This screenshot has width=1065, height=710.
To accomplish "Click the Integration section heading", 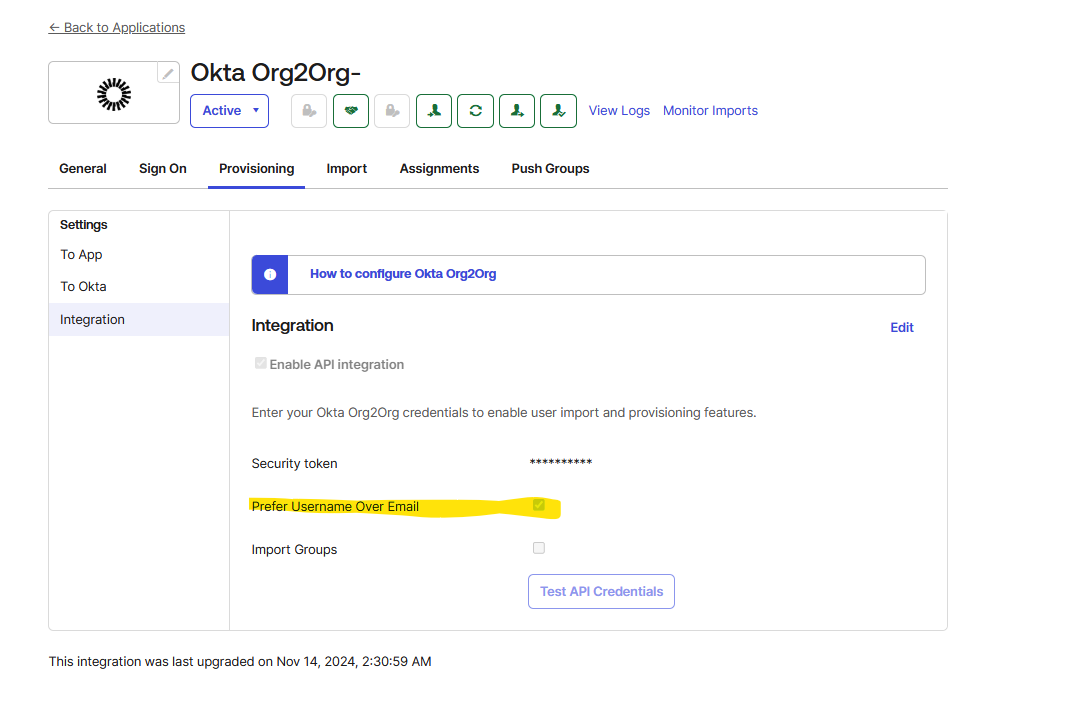I will [292, 325].
